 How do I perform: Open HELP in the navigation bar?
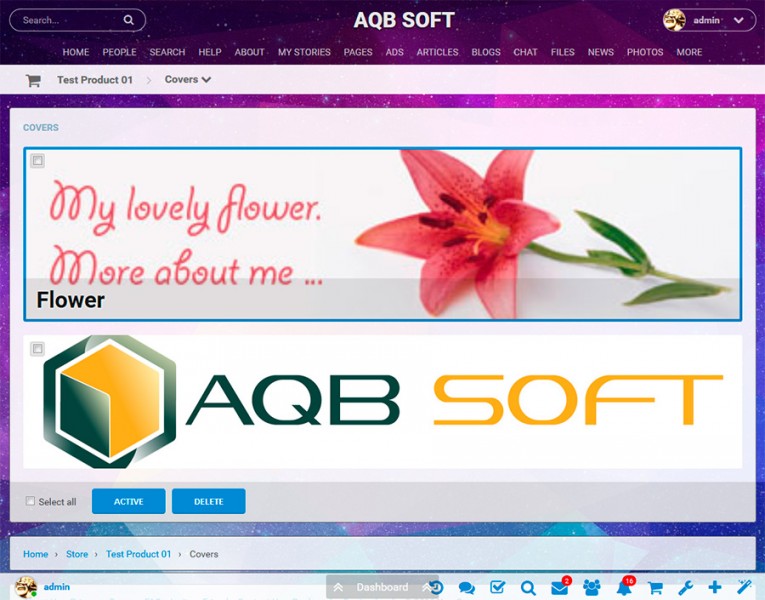click(x=210, y=52)
